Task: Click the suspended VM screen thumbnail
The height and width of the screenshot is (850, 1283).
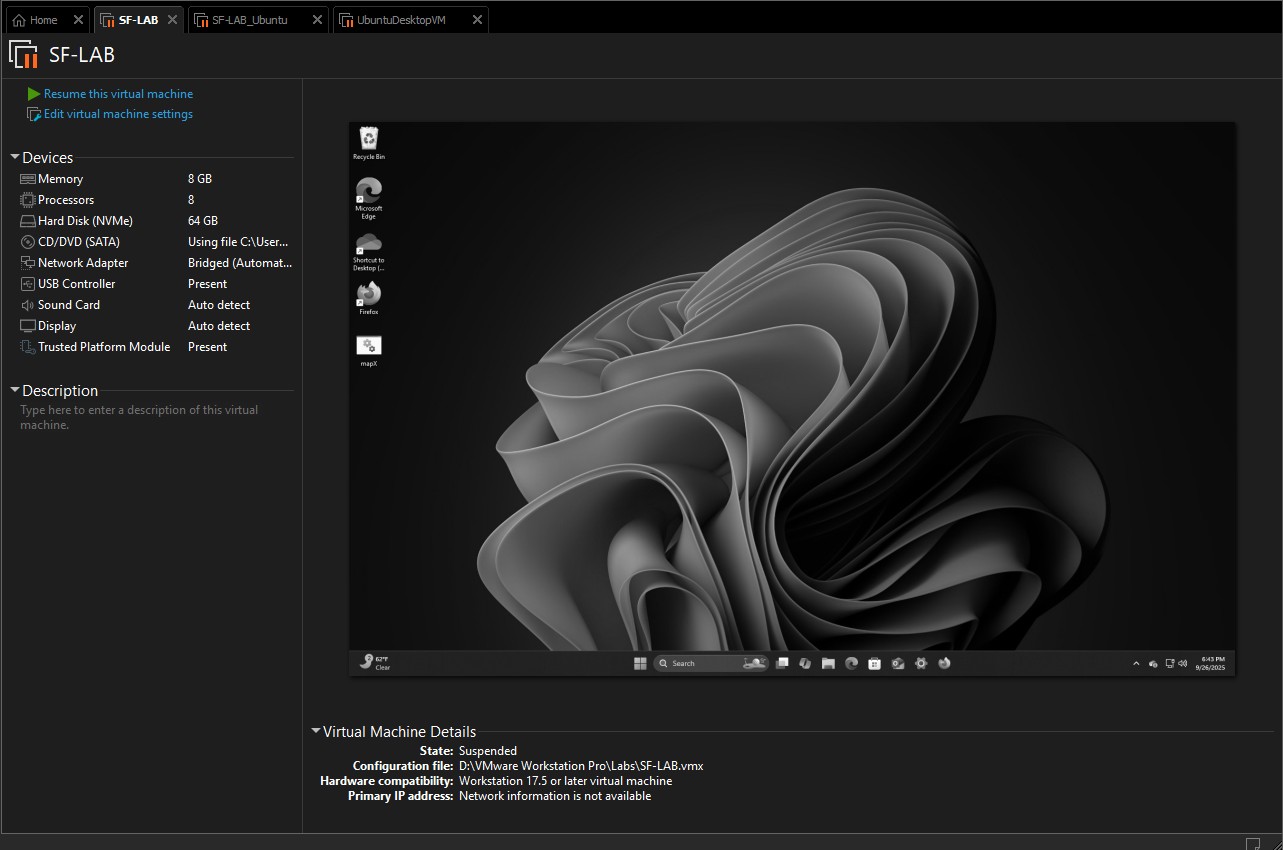Action: coord(791,398)
